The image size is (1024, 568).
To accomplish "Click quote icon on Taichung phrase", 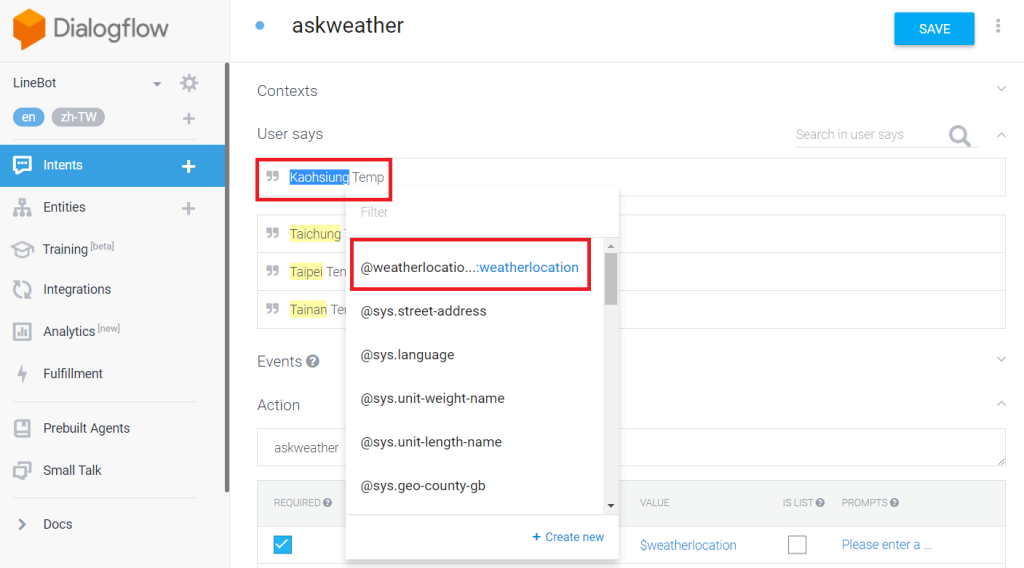I will pos(273,232).
